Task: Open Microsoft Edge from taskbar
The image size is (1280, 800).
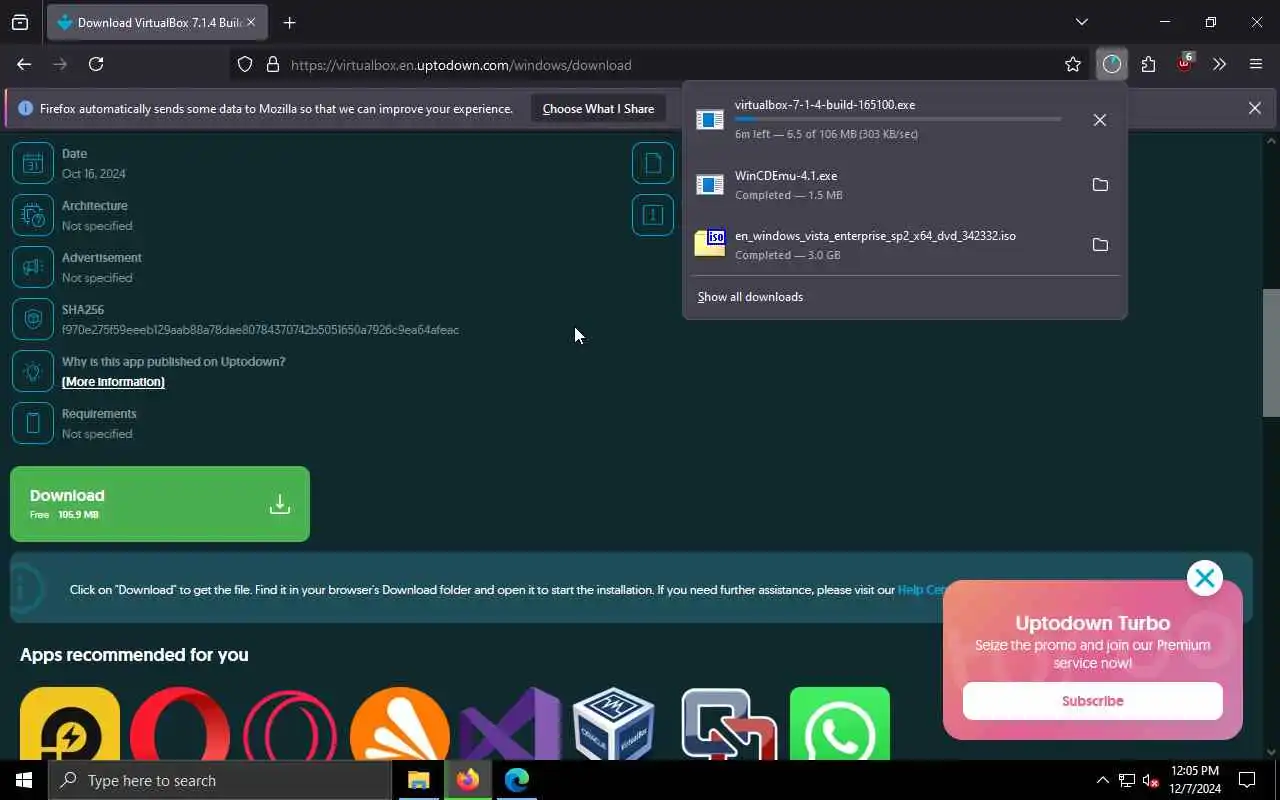Action: pos(517,780)
